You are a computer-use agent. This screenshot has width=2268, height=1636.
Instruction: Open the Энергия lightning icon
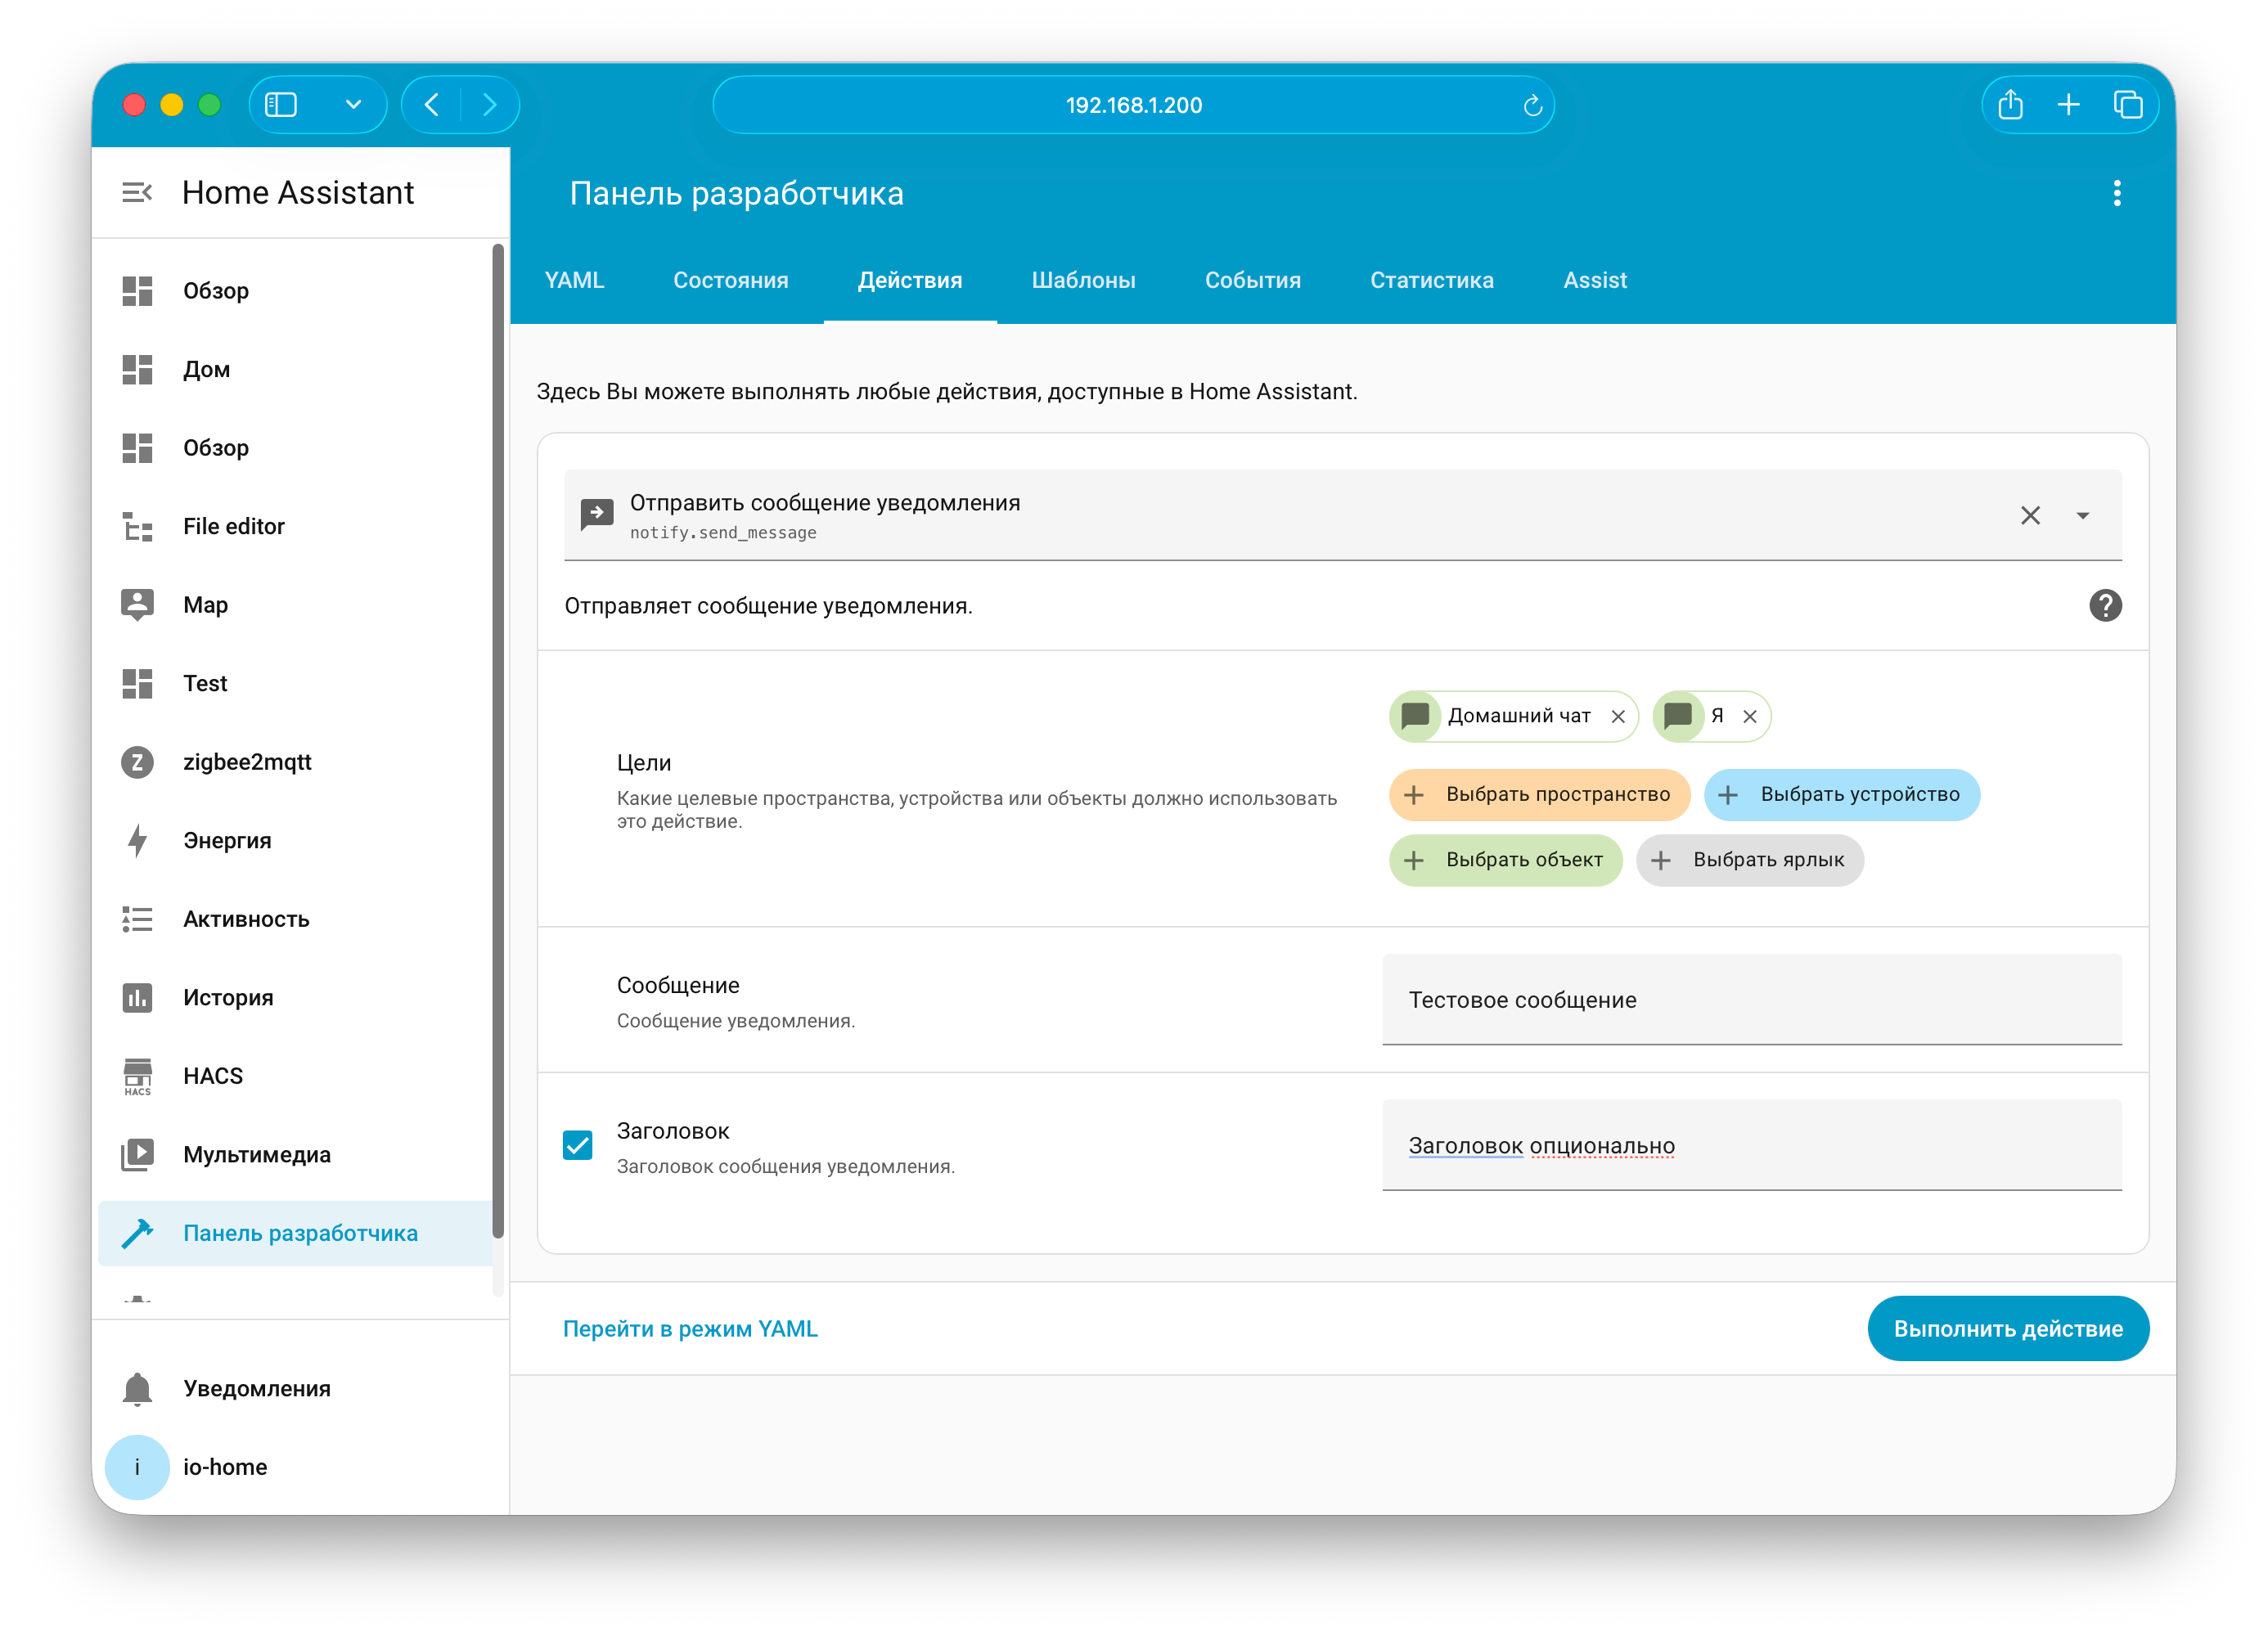(x=137, y=840)
